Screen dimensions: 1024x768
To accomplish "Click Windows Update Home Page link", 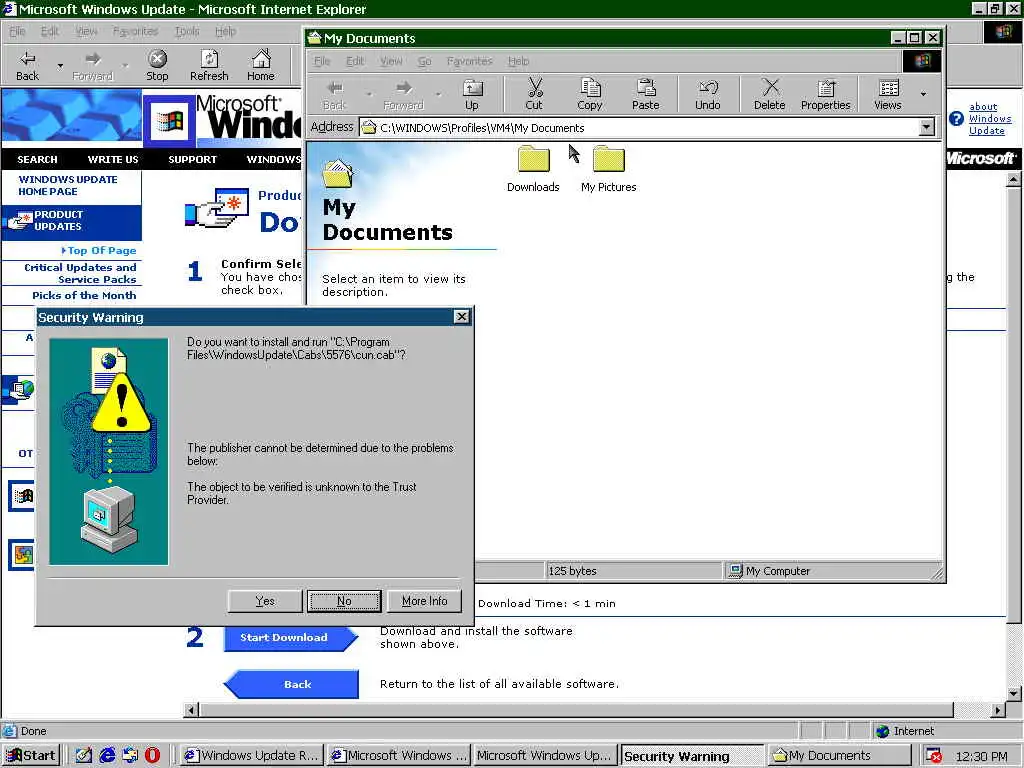I will (68, 185).
